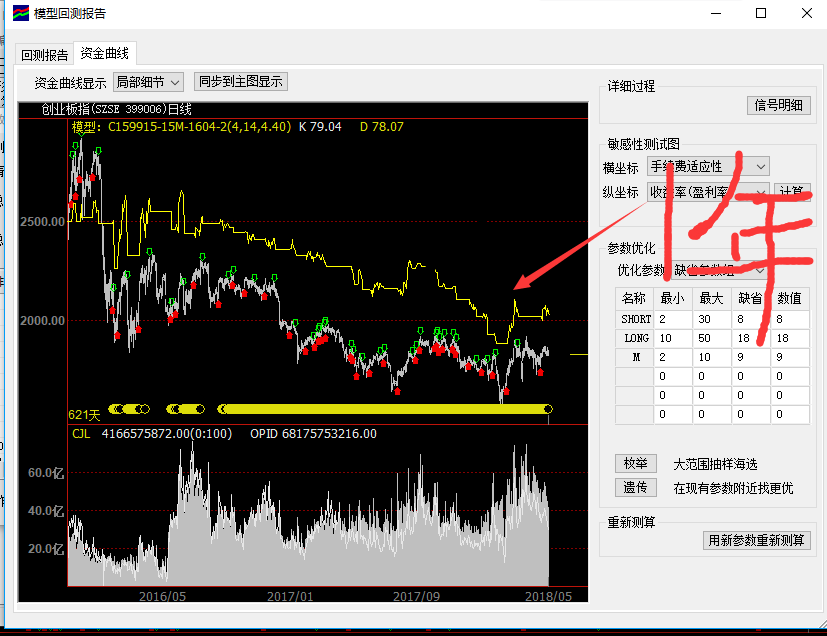Maximize the 模型回测报告 window
This screenshot has width=827, height=636.
(761, 14)
